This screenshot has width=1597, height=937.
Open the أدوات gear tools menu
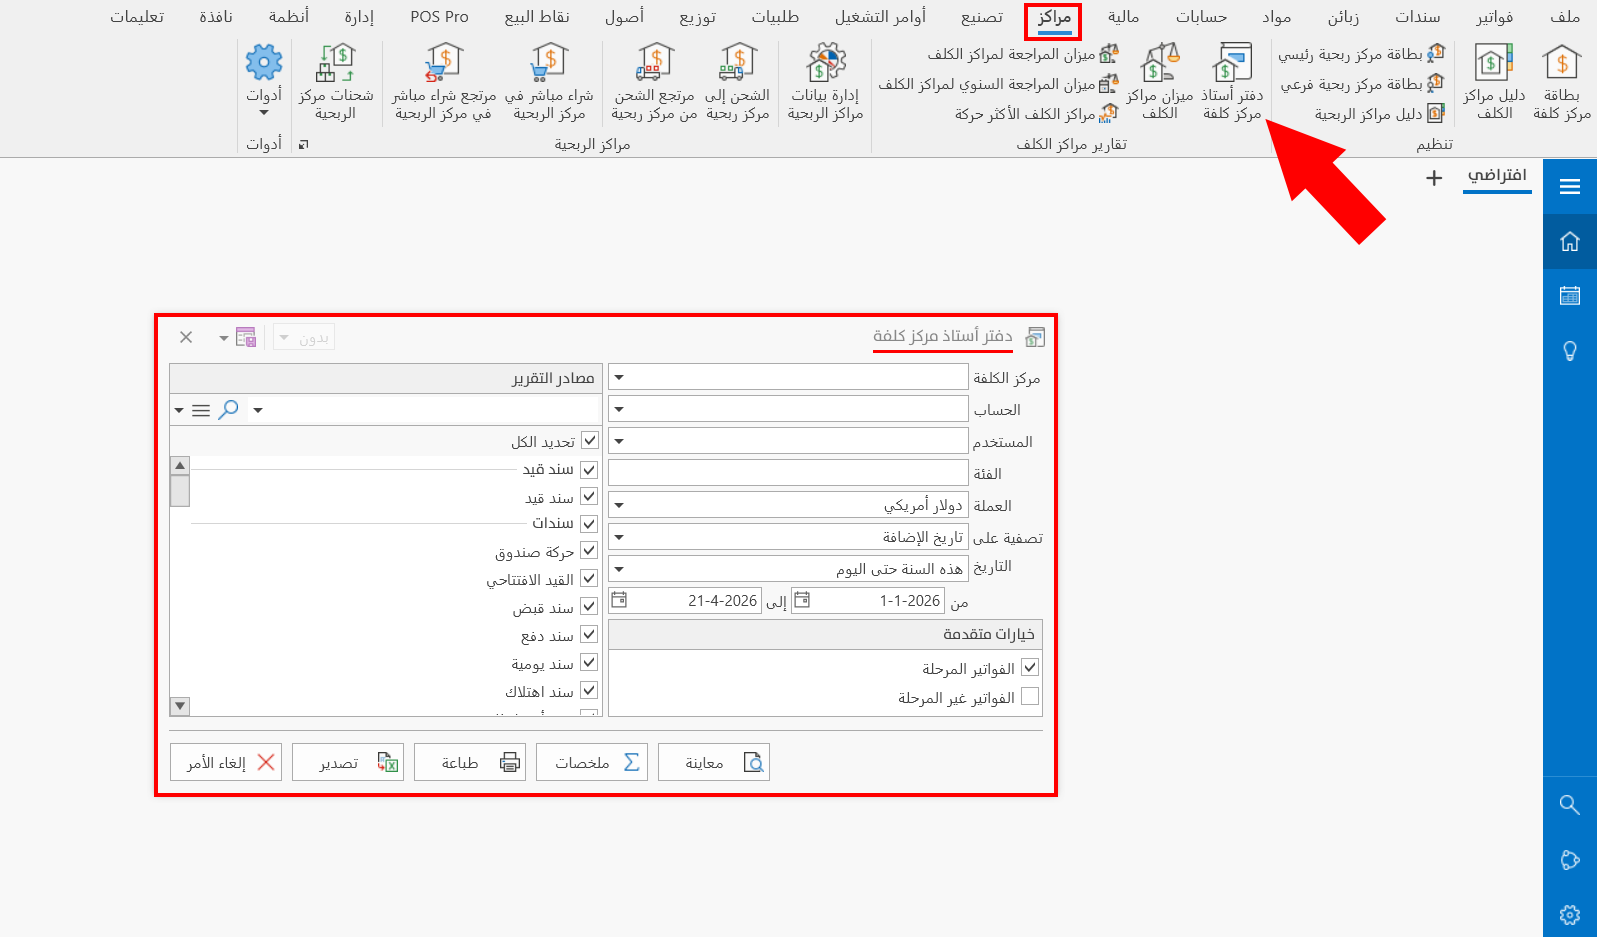264,80
